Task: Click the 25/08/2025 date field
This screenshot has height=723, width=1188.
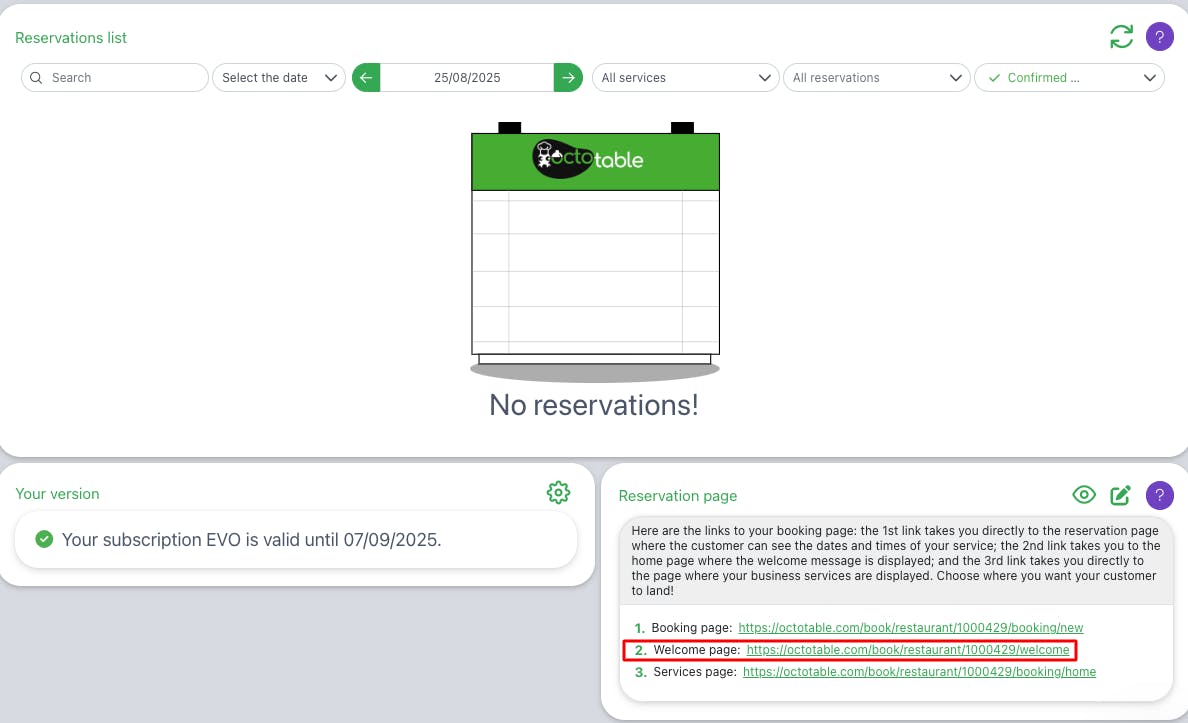Action: pyautogui.click(x=467, y=77)
